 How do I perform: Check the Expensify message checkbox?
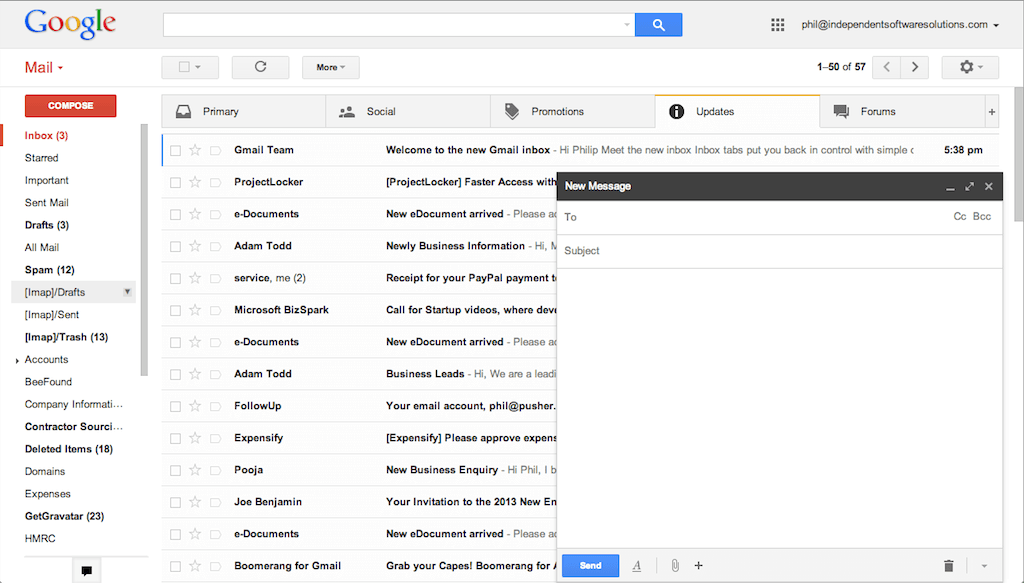click(x=175, y=439)
